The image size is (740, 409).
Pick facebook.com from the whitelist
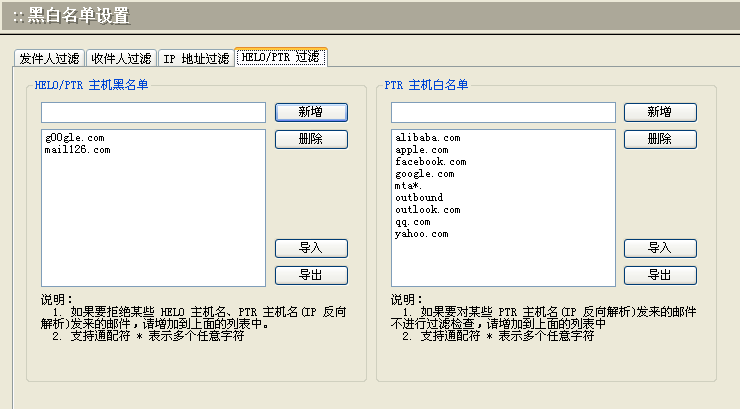coord(430,162)
